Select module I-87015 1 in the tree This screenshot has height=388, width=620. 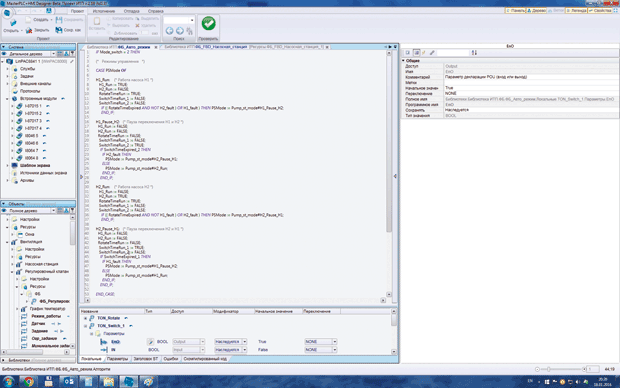(33, 106)
